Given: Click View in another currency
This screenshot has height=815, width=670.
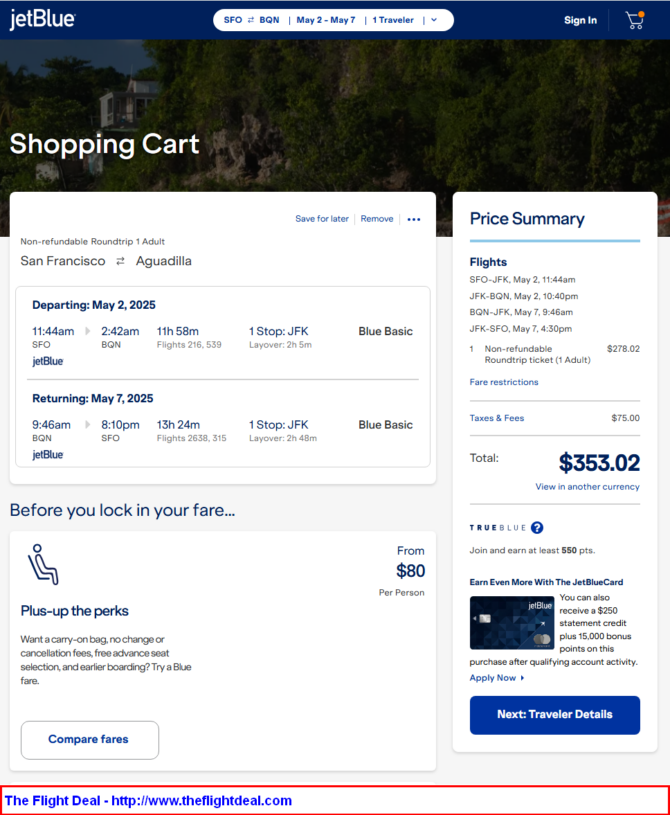Looking at the screenshot, I should point(587,487).
